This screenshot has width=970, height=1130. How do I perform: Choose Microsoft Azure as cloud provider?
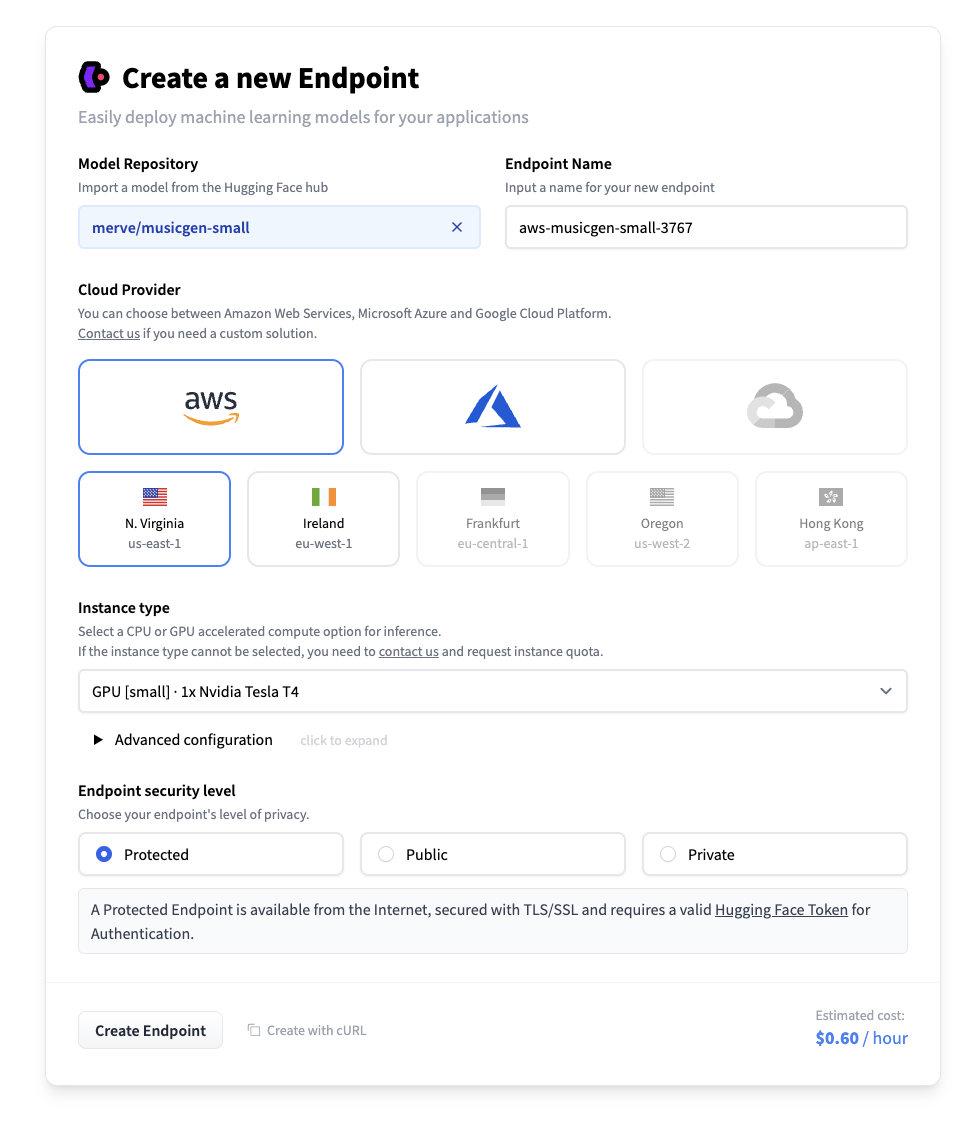(x=493, y=407)
